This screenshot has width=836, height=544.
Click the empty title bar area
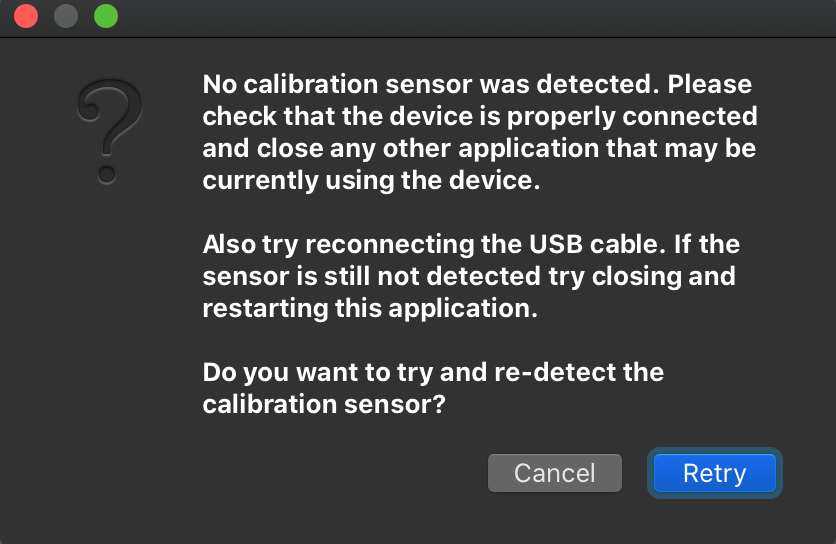point(450,17)
